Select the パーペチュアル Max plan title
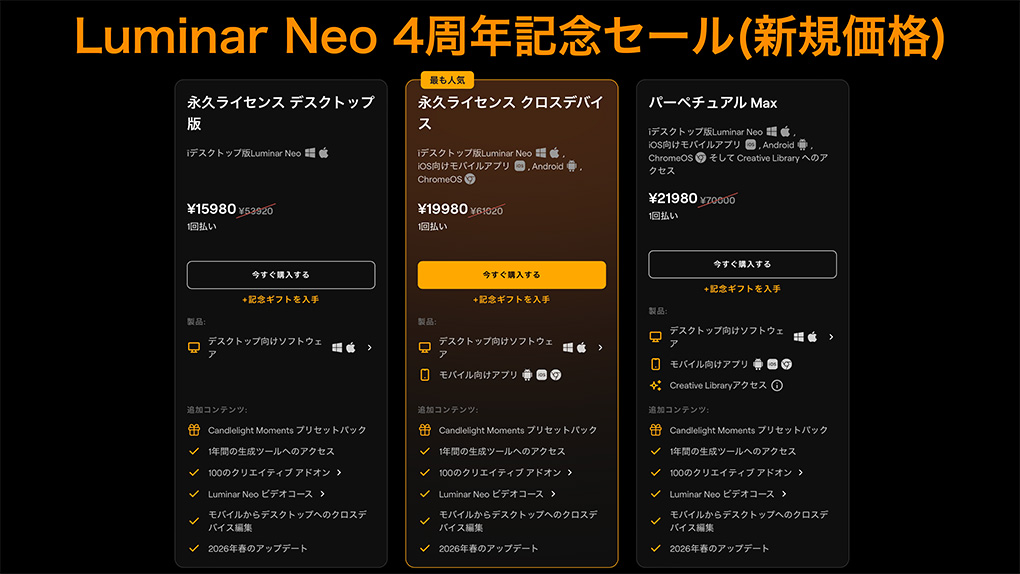This screenshot has width=1020, height=574. click(712, 103)
